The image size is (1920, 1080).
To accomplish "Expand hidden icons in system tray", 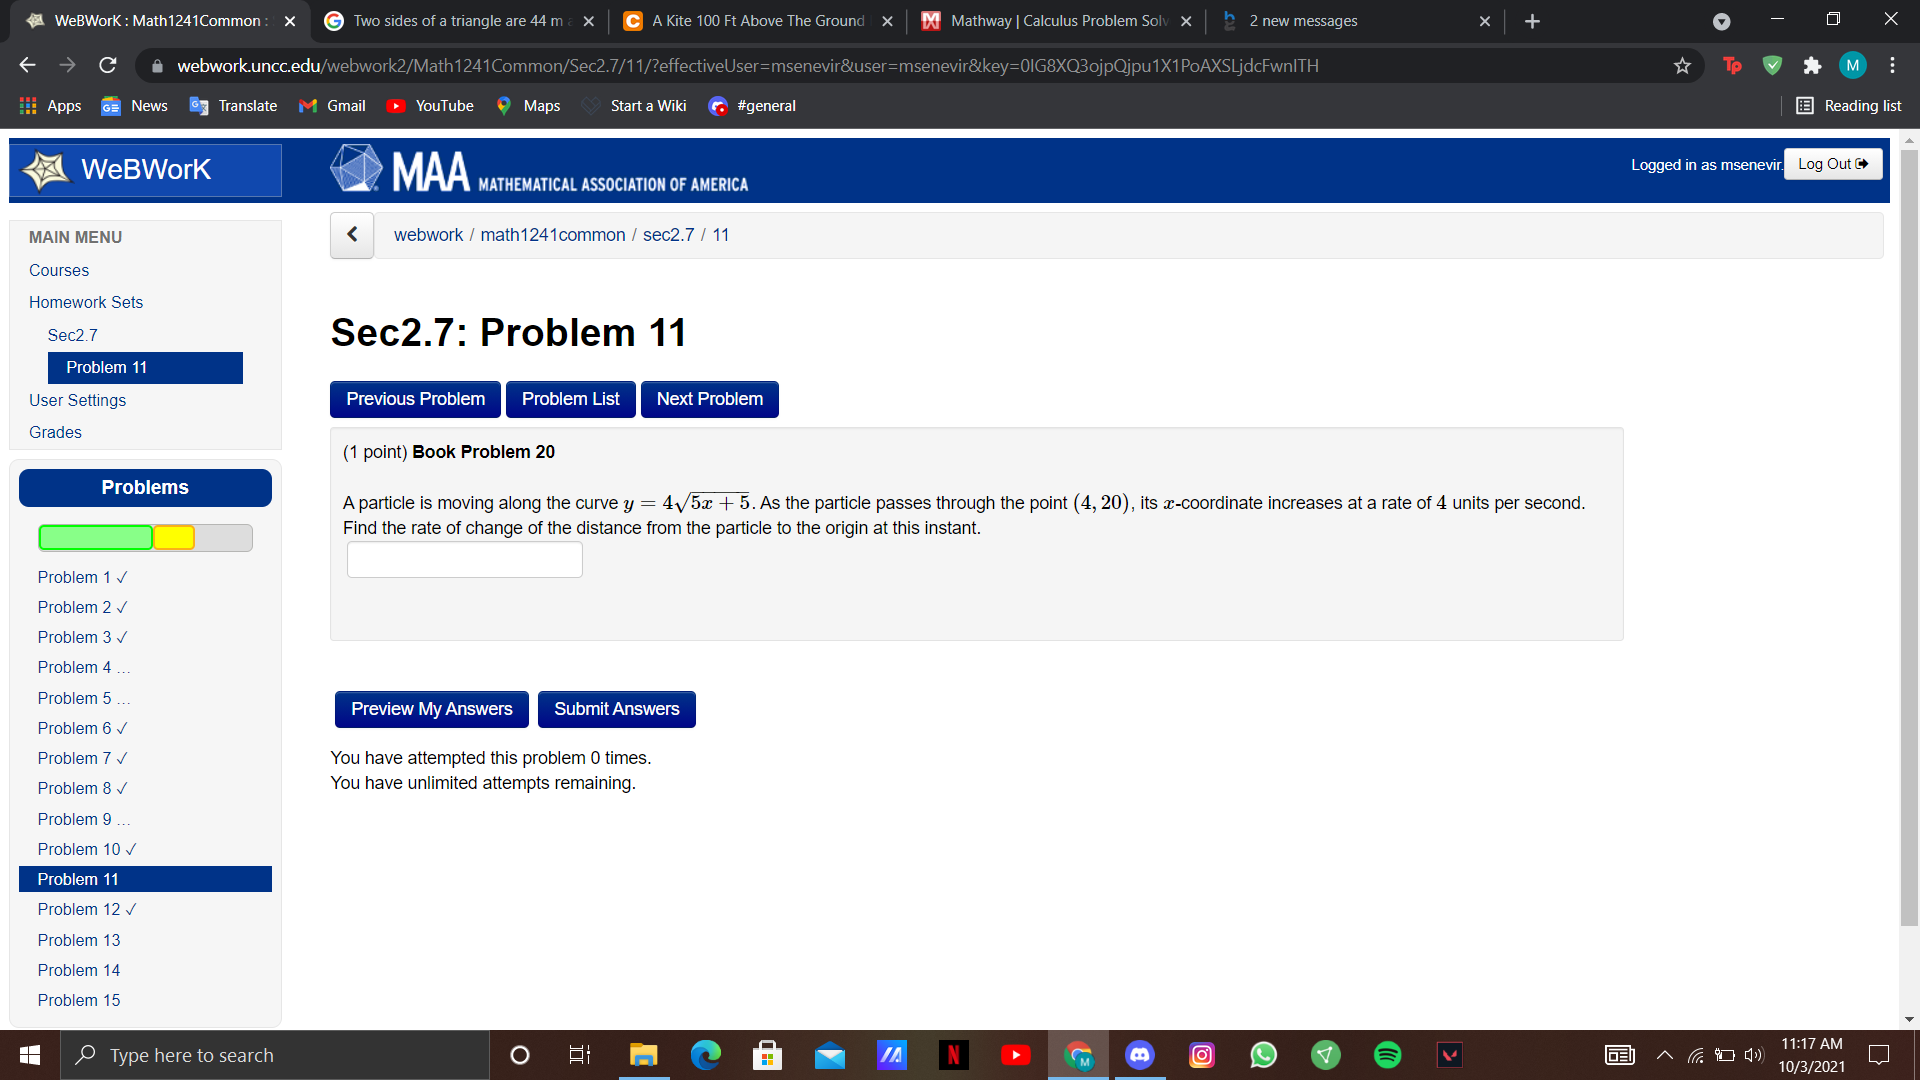I will (x=1665, y=1055).
